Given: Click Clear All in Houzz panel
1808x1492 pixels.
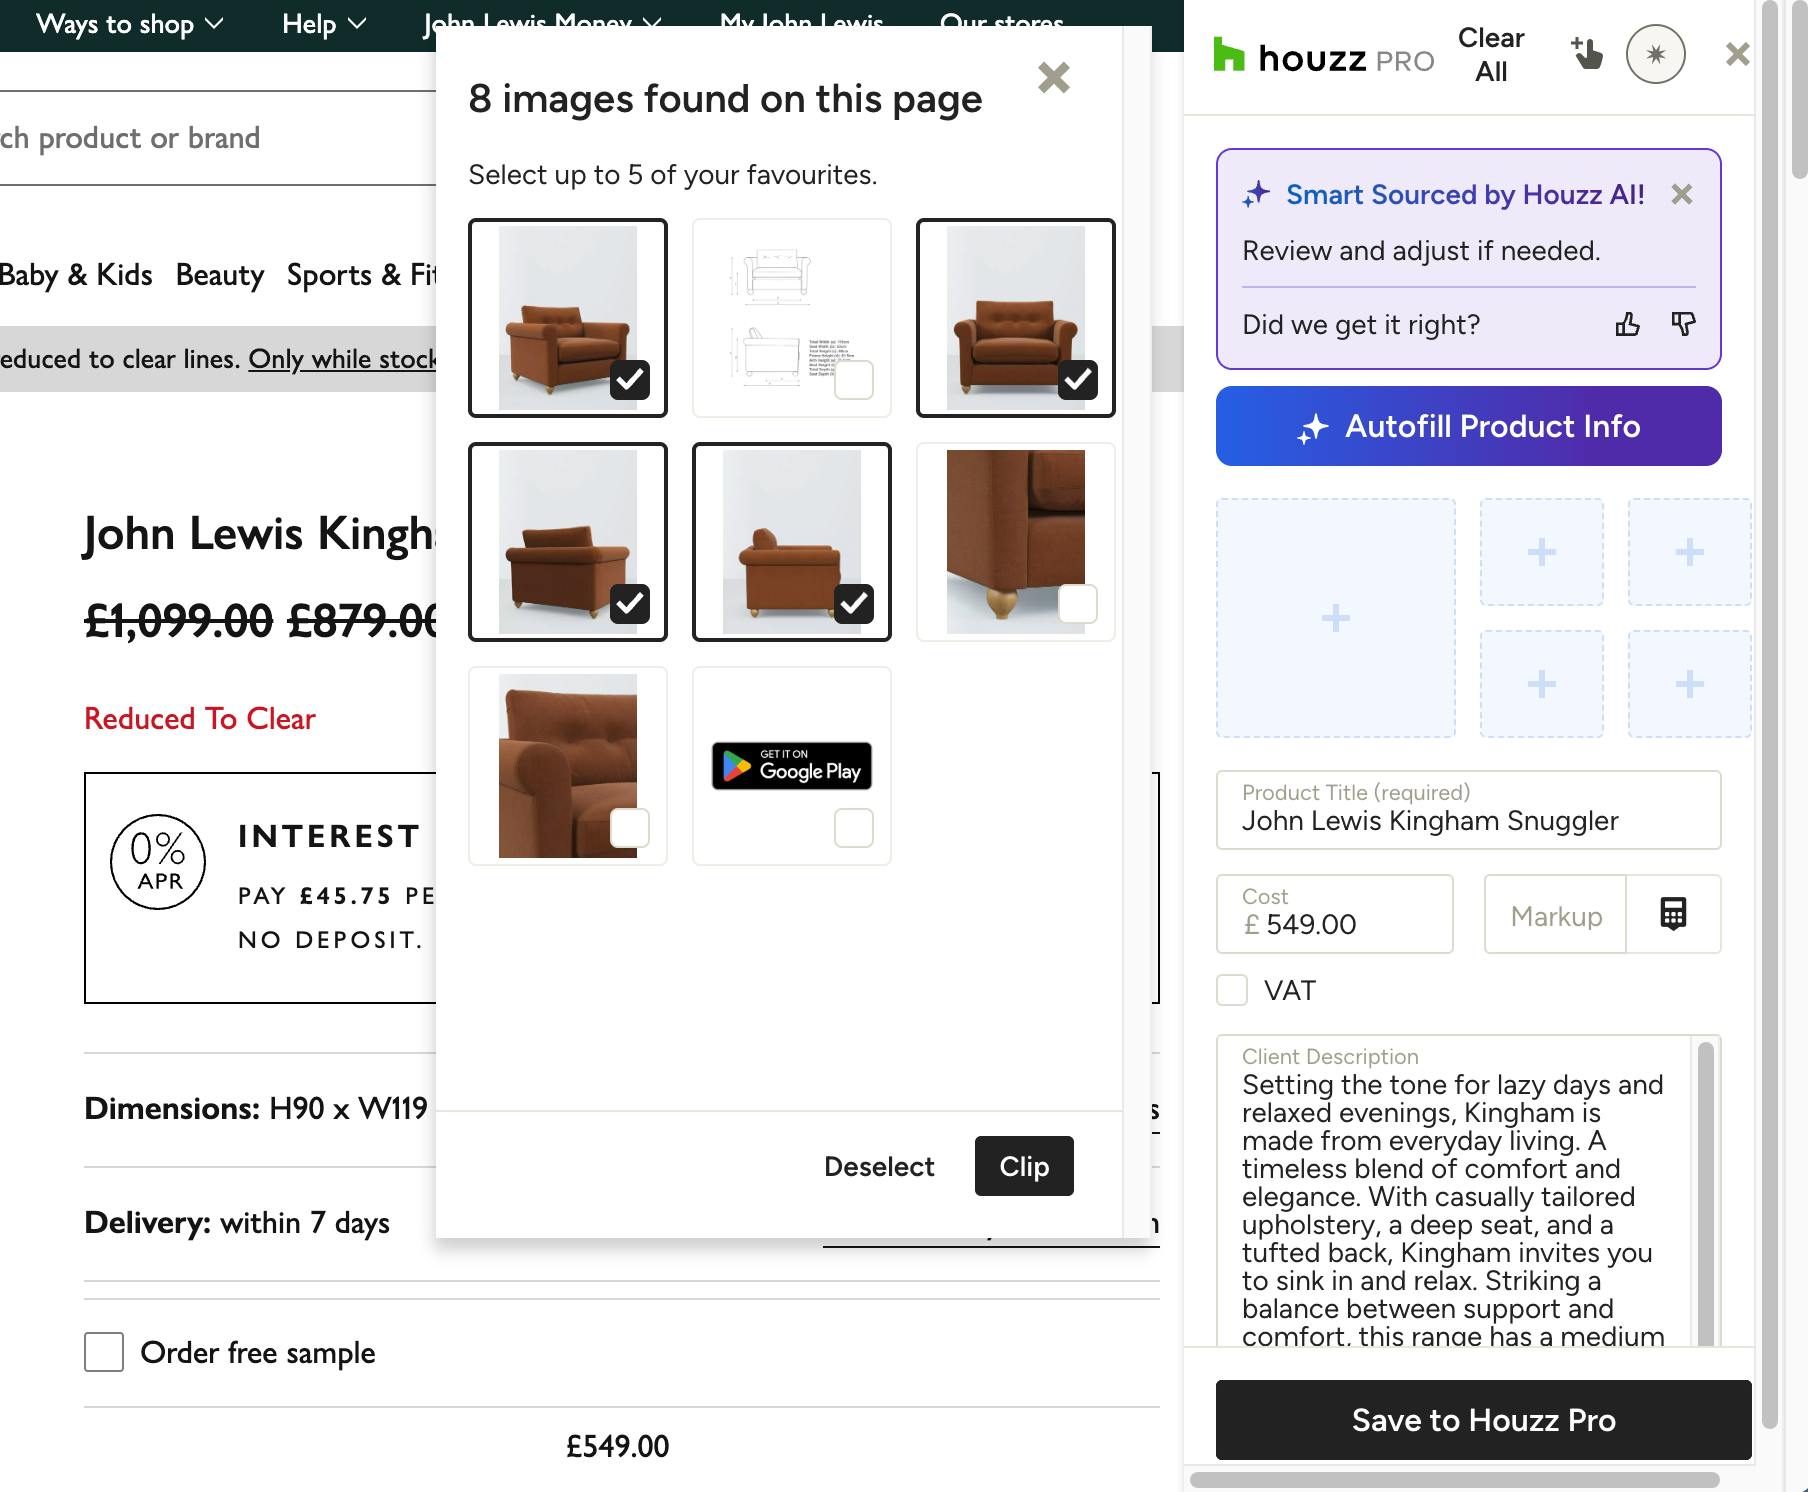Looking at the screenshot, I should coord(1491,54).
